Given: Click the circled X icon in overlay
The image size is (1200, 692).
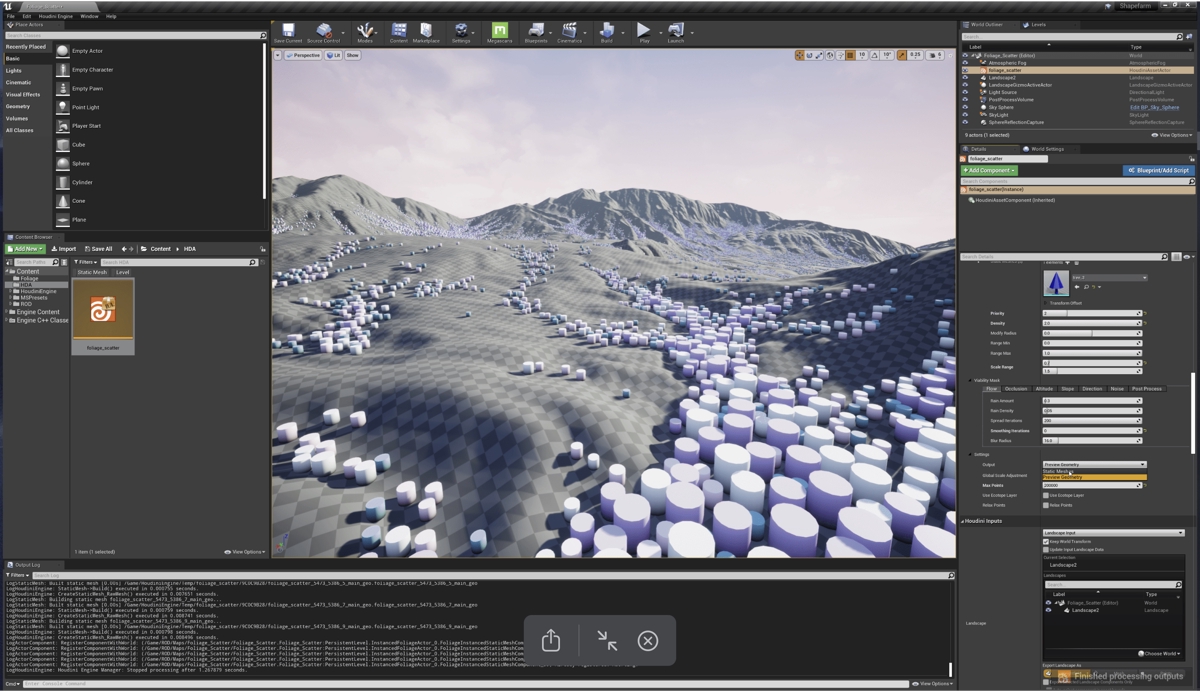Looking at the screenshot, I should pos(648,641).
